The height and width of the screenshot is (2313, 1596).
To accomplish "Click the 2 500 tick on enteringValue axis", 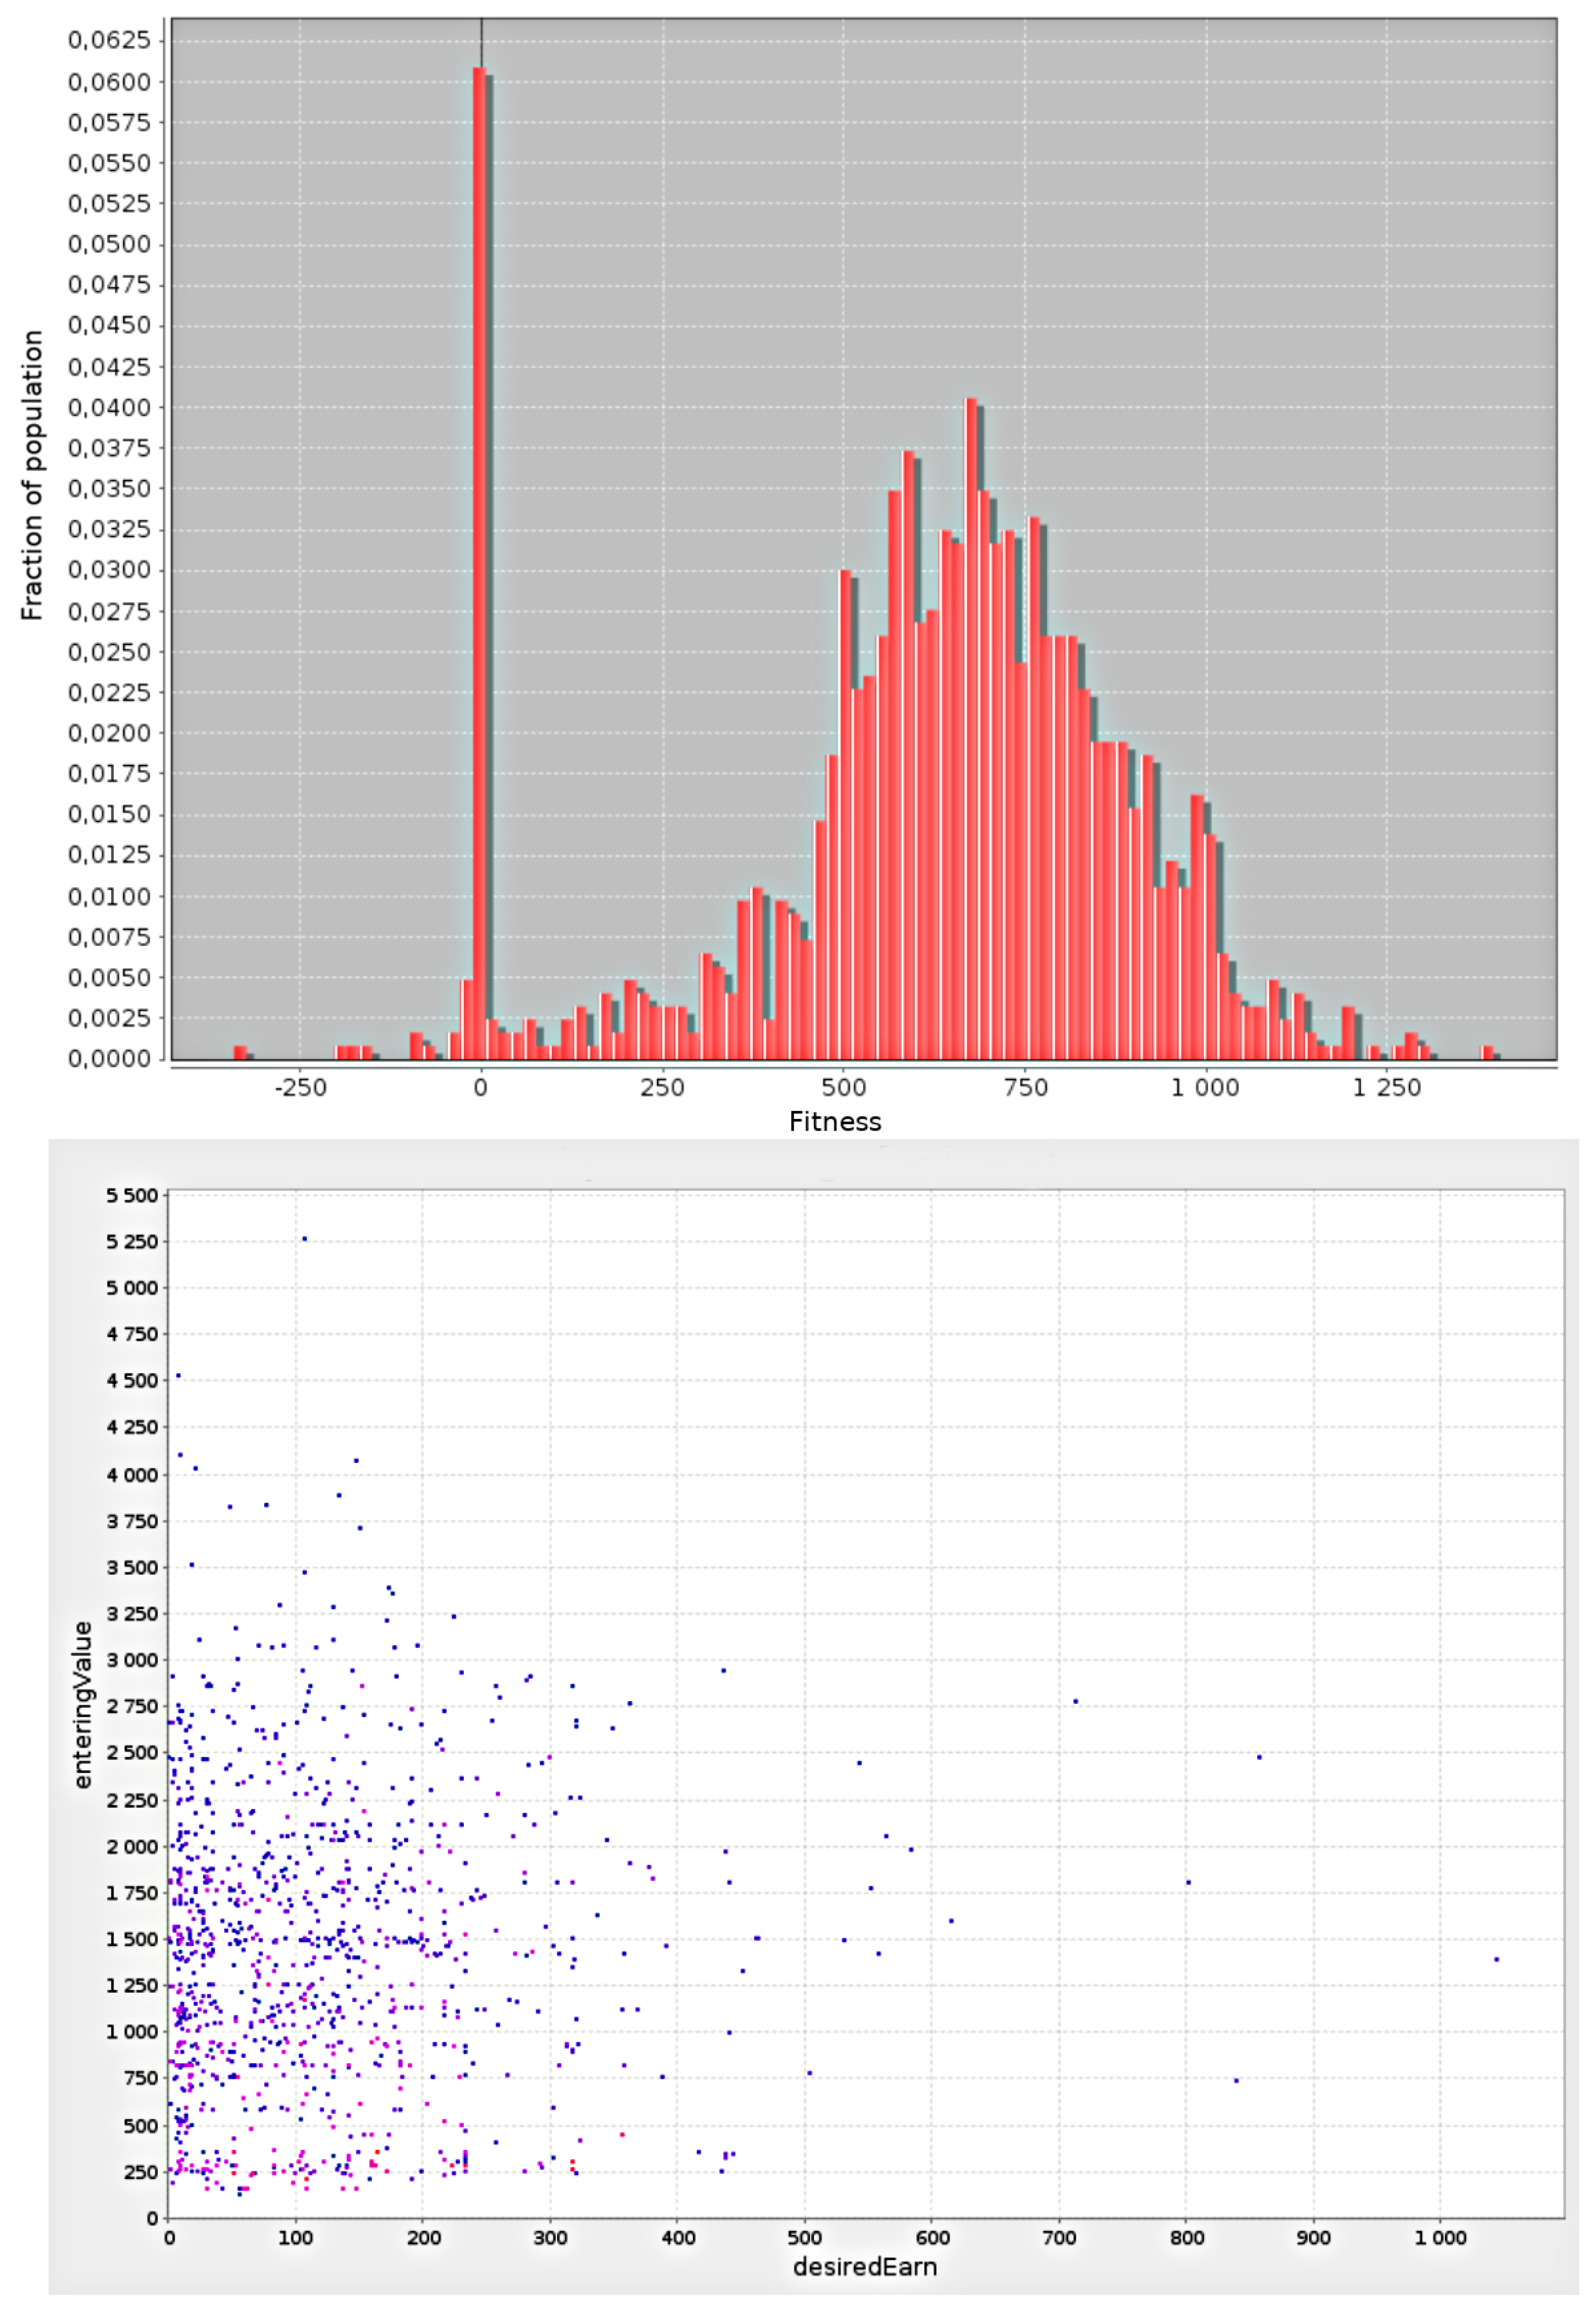I will pyautogui.click(x=132, y=1753).
